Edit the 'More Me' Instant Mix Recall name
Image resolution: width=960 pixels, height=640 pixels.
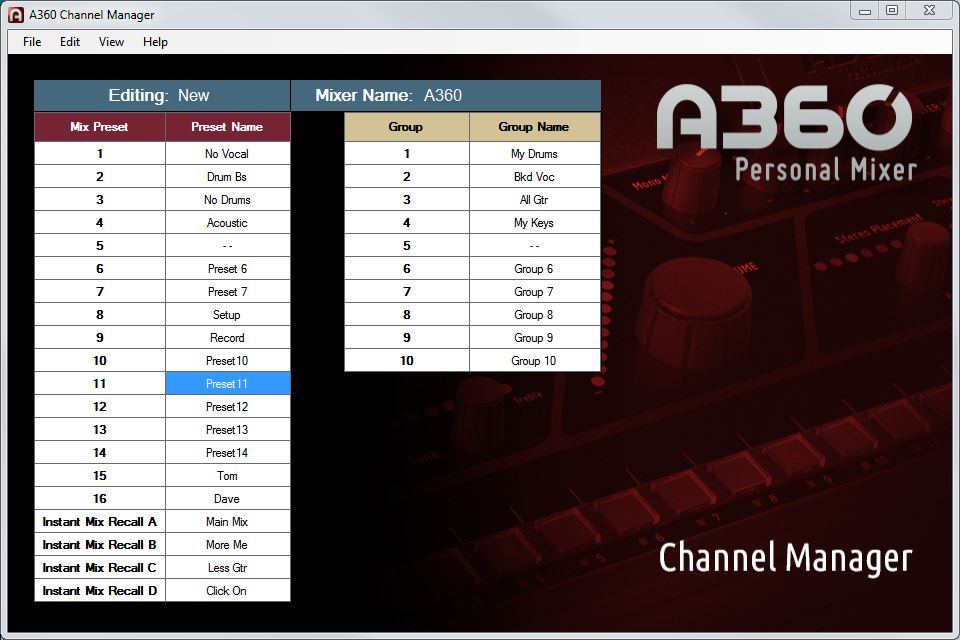tap(228, 544)
